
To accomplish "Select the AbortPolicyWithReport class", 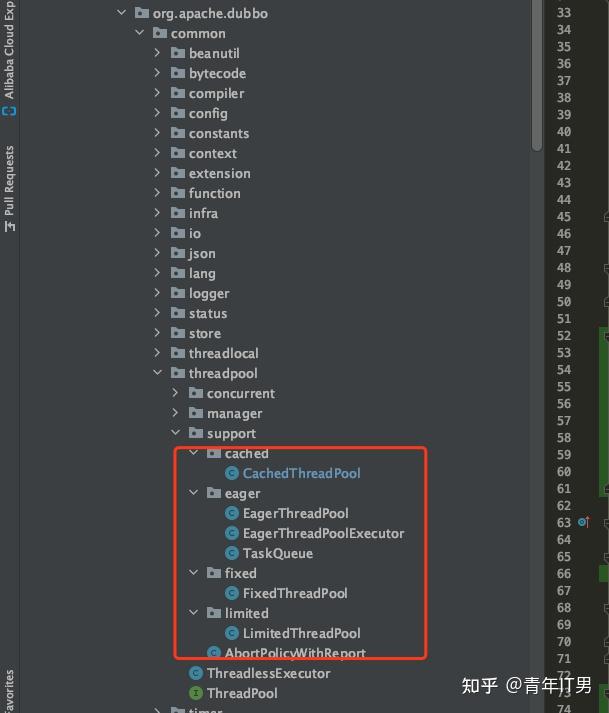I will [x=295, y=653].
